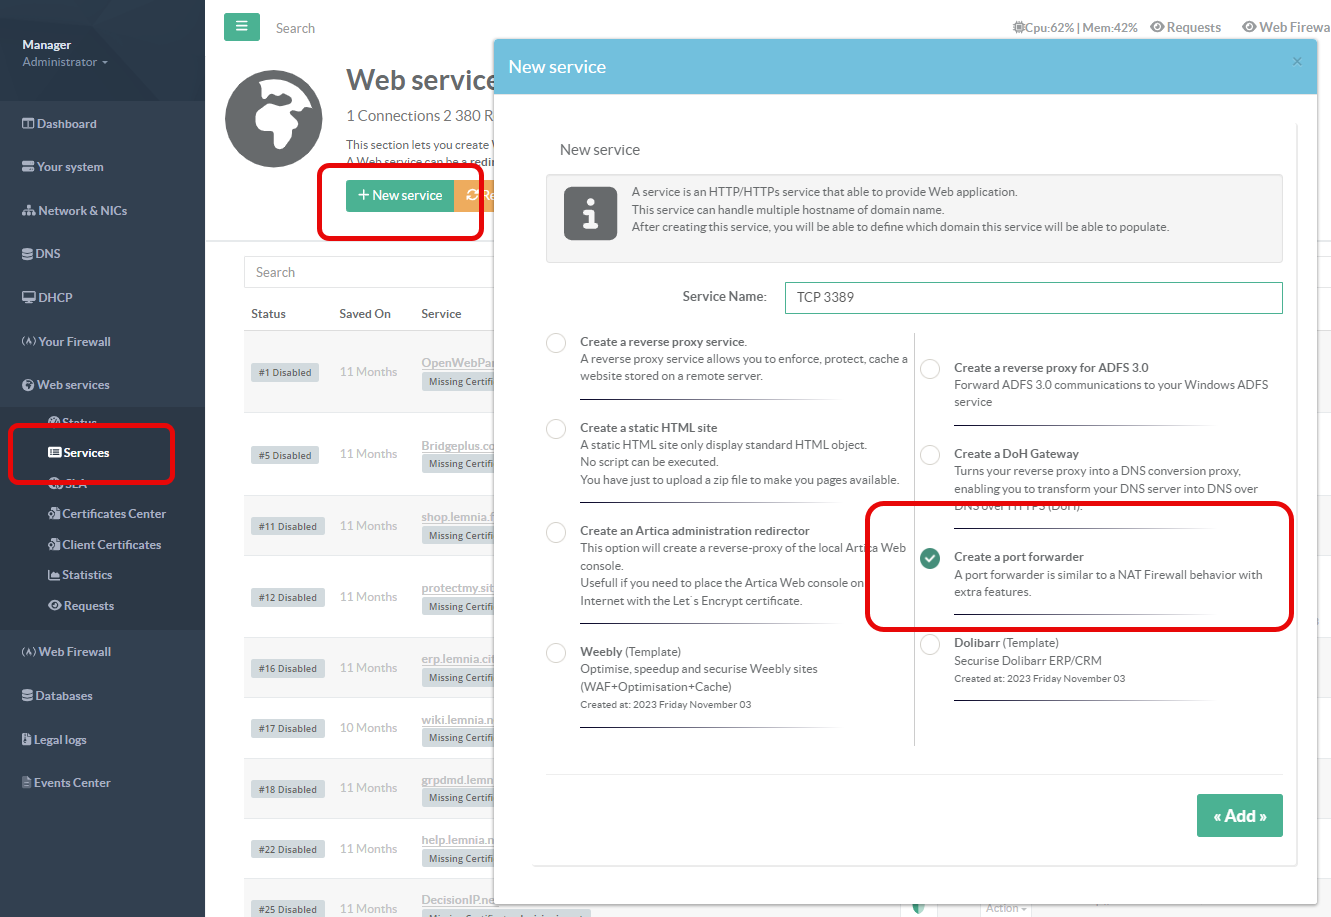This screenshot has width=1331, height=917.
Task: Click the Service Name text field
Action: tap(1033, 297)
